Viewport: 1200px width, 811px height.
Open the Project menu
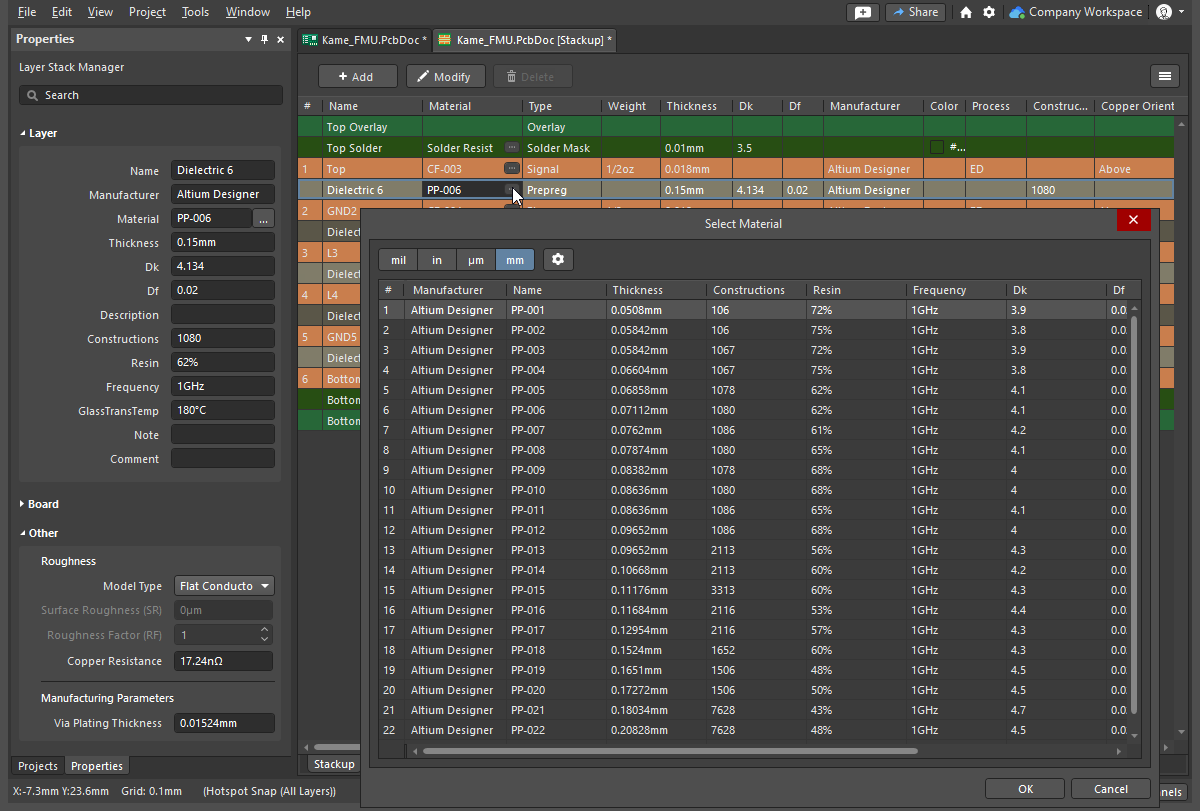(x=147, y=12)
